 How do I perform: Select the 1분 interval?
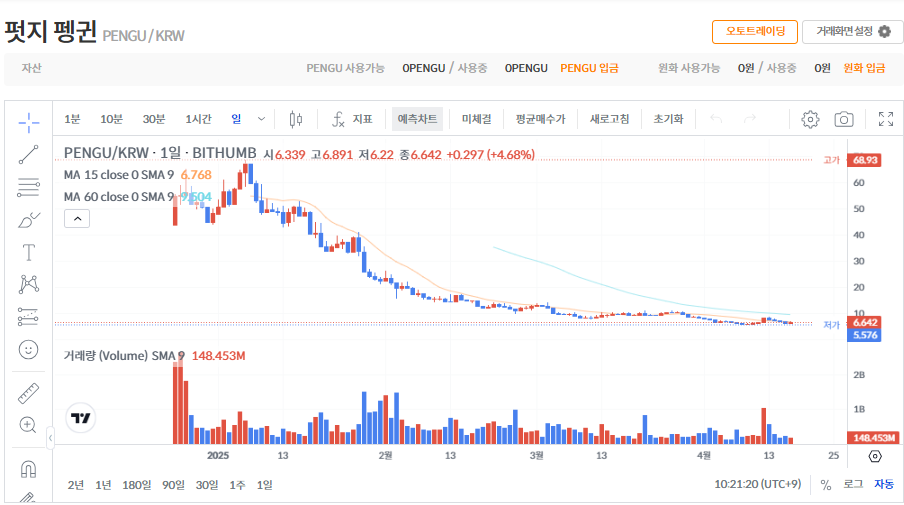[72, 119]
